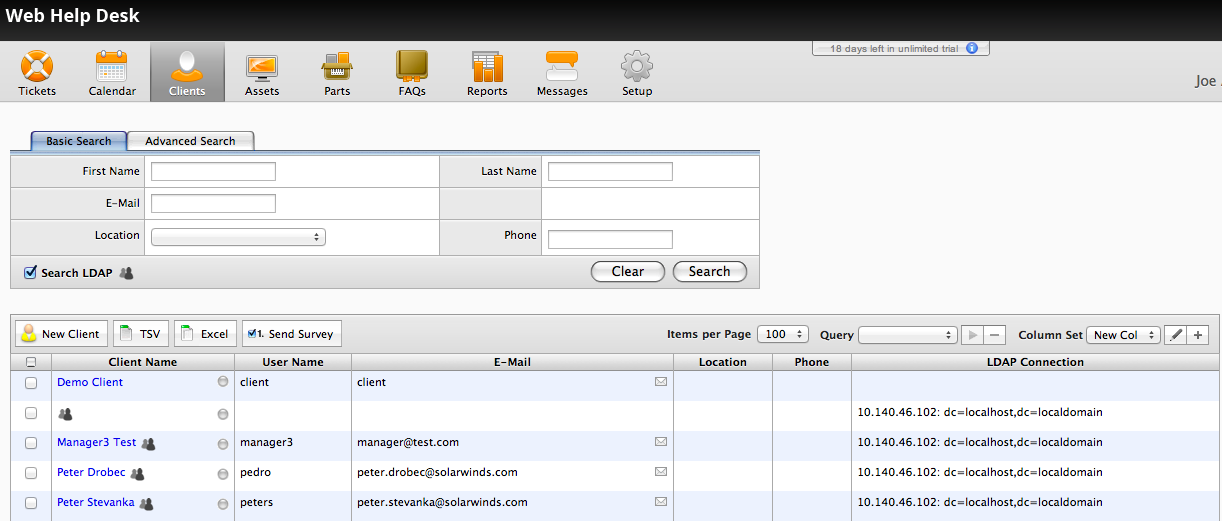Sort by the Client Name column header
This screenshot has height=521, width=1222.
[x=143, y=362]
